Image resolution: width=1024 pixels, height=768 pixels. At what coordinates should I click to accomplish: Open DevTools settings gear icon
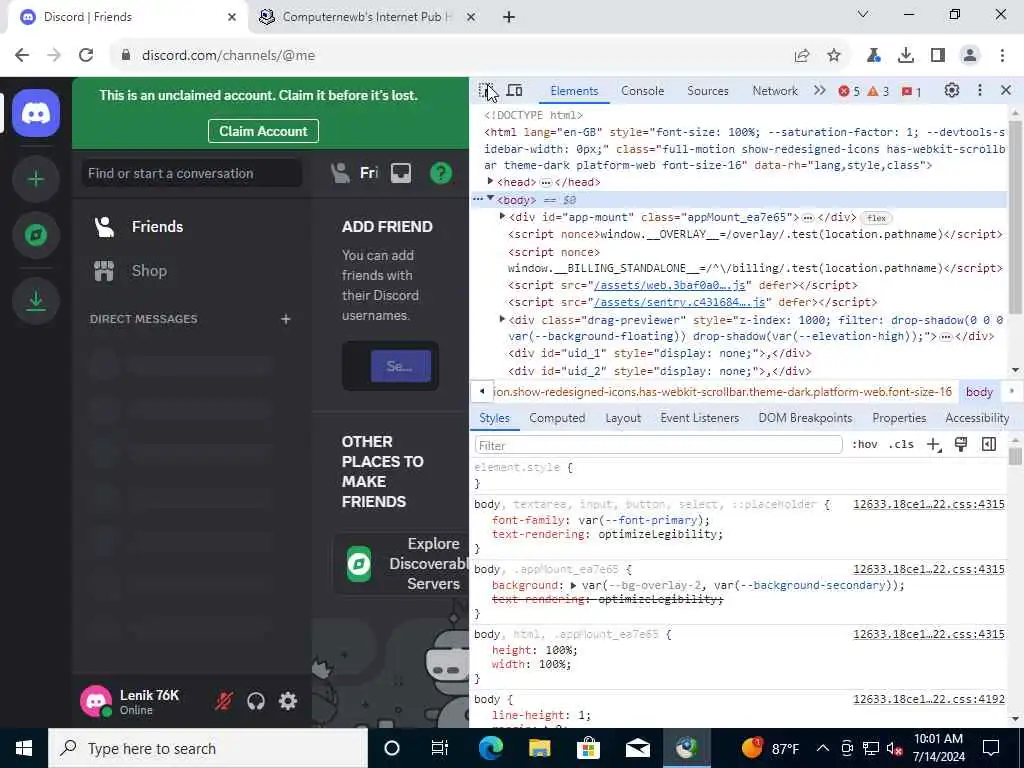952,91
